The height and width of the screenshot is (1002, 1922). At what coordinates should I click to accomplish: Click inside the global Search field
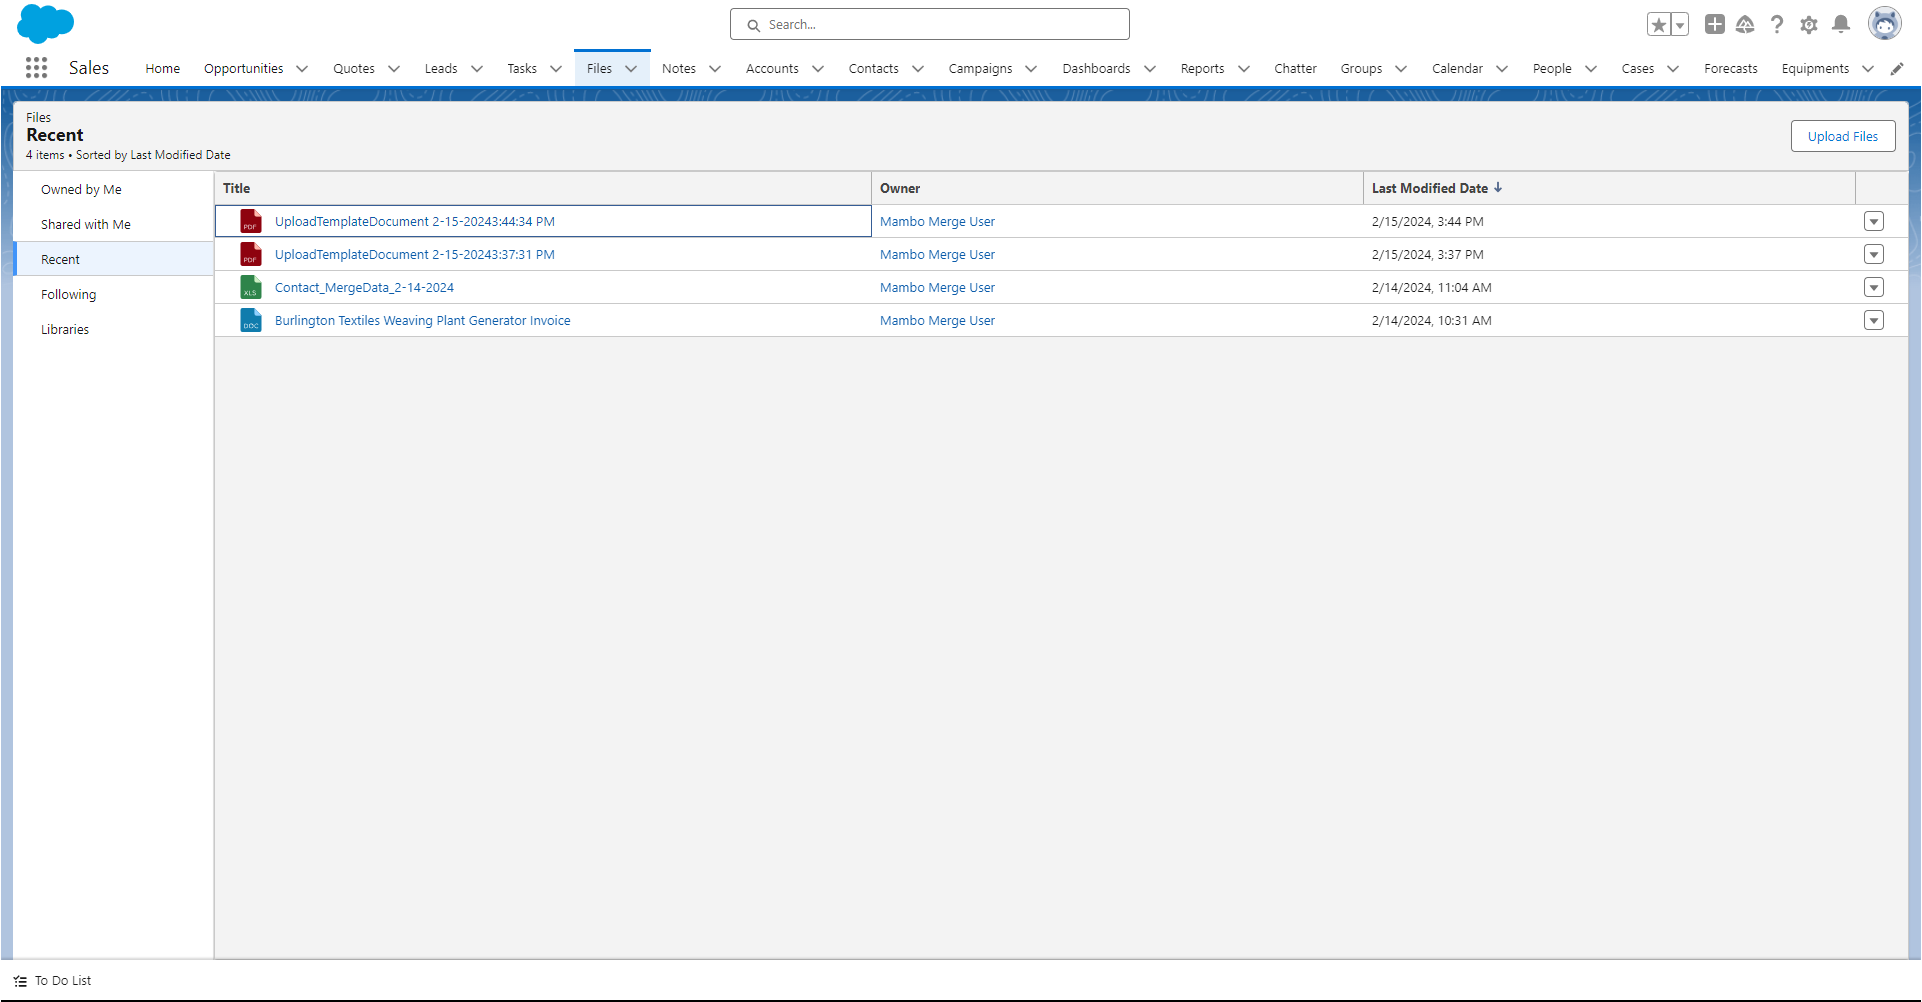click(x=929, y=24)
